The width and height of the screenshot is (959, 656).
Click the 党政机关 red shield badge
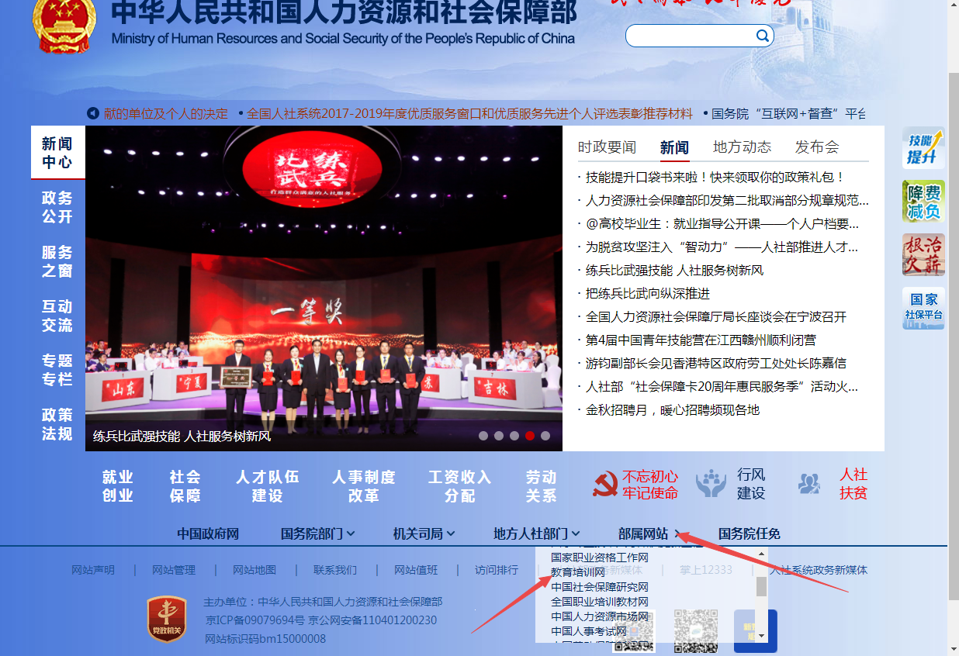166,619
